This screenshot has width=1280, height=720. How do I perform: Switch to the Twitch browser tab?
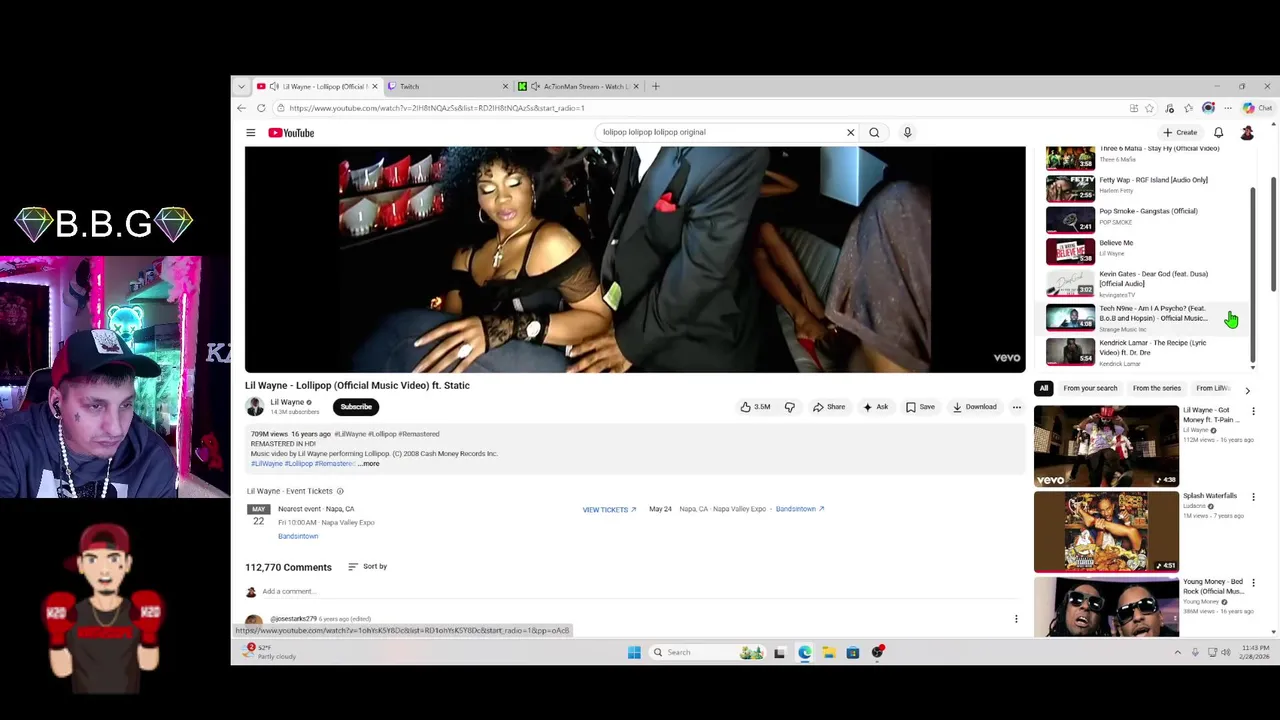coord(447,86)
